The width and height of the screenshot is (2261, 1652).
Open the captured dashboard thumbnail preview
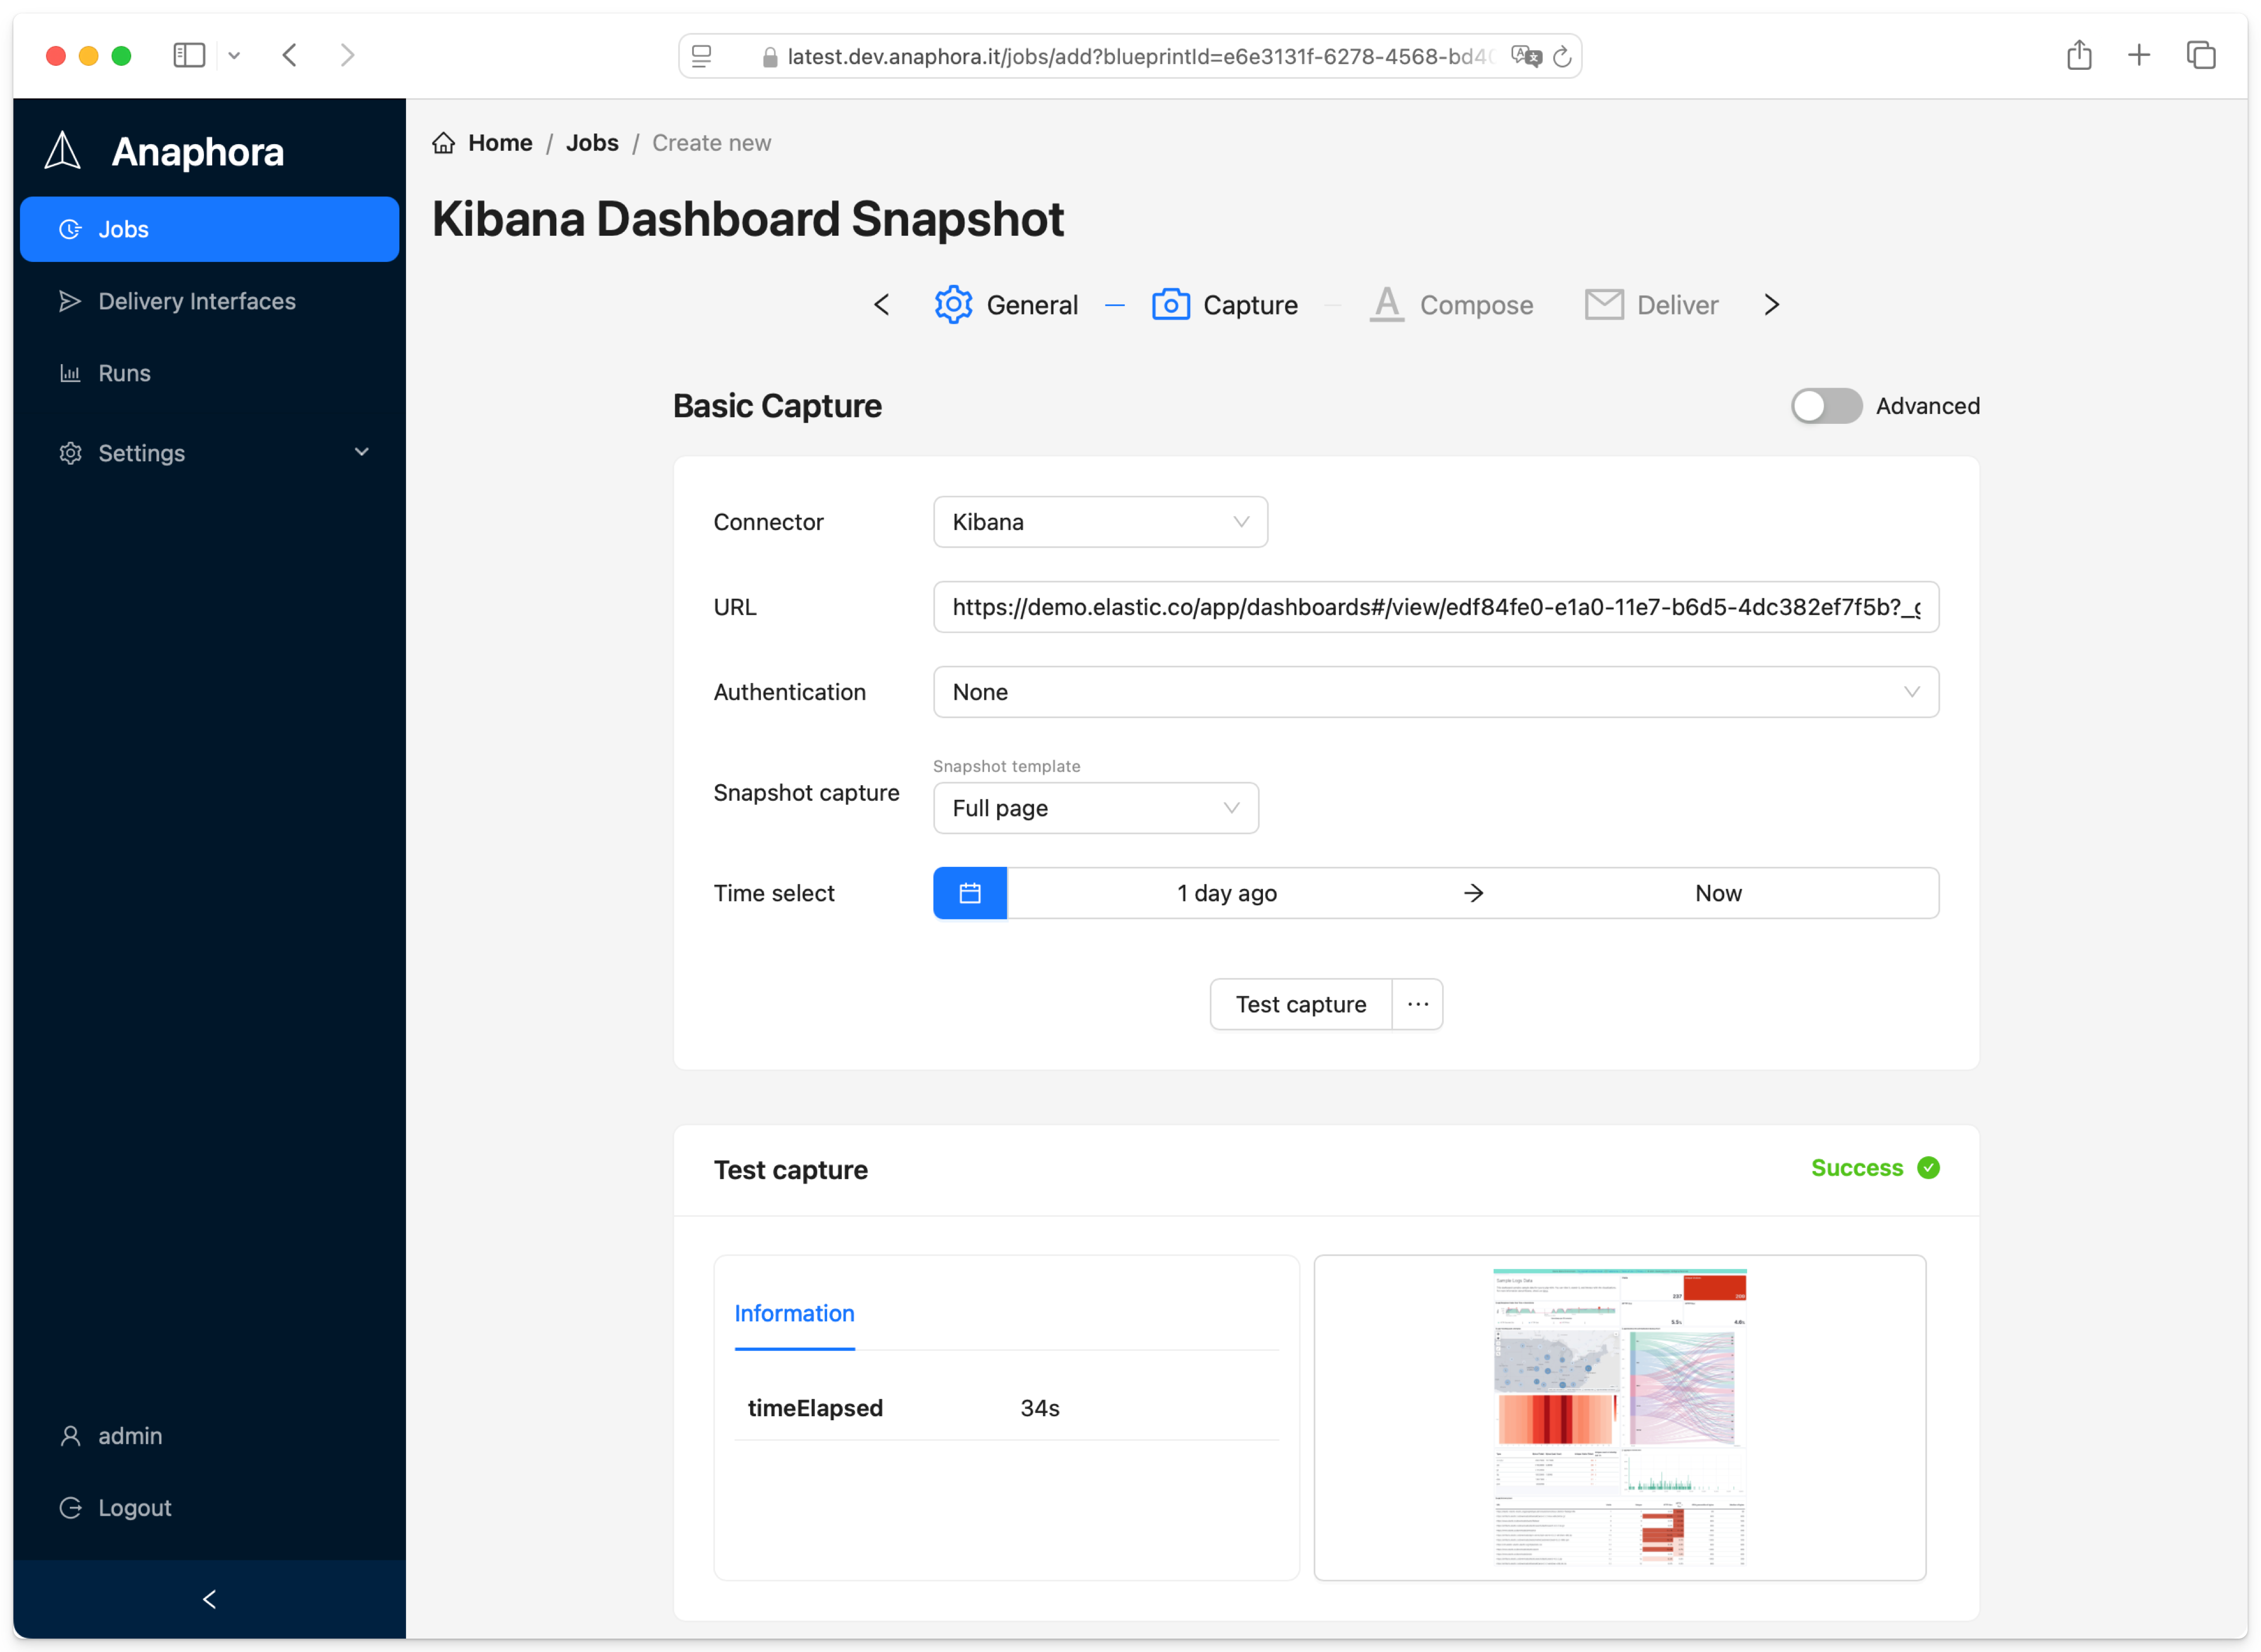(1619, 1418)
